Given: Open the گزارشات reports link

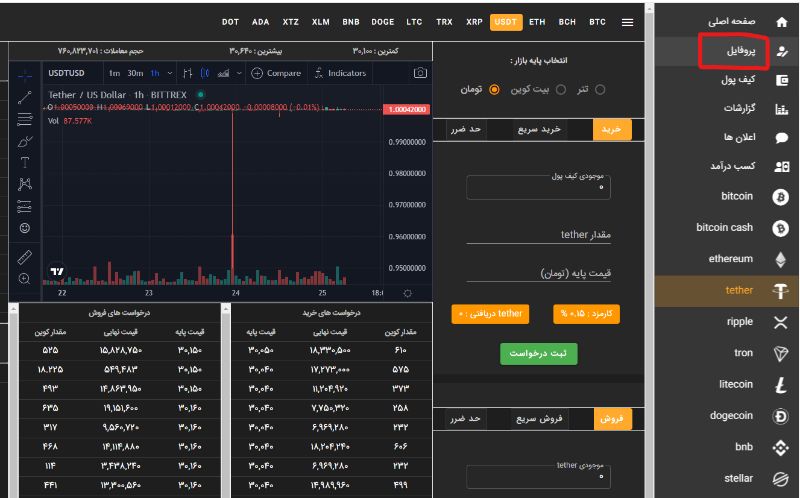Looking at the screenshot, I should [x=739, y=109].
